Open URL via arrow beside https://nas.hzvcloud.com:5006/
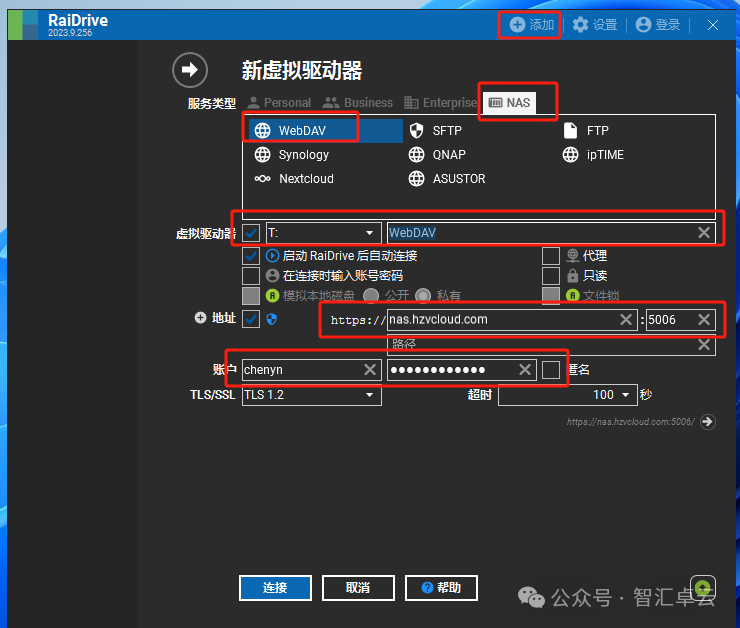This screenshot has width=740, height=628. (x=707, y=422)
